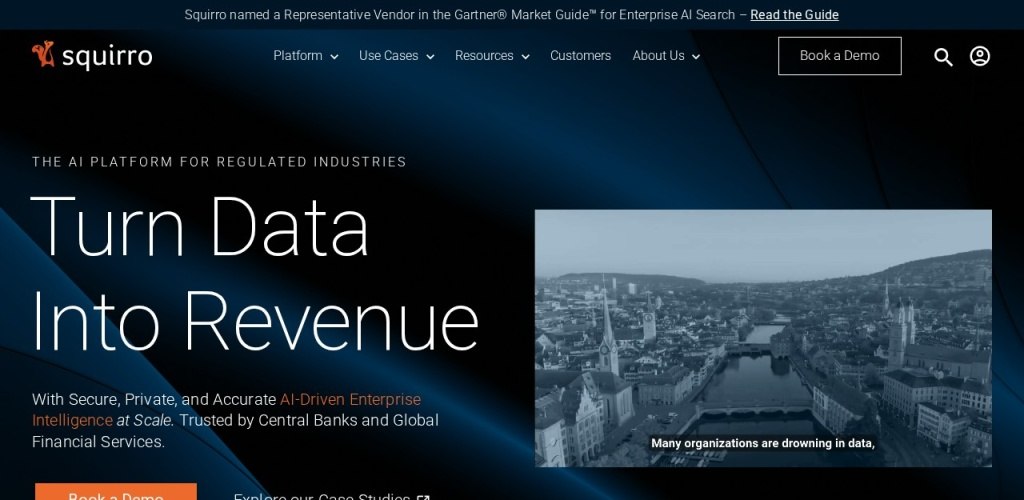Image resolution: width=1024 pixels, height=500 pixels.
Task: Expand the Use Cases chevron arrow
Action: pos(430,57)
